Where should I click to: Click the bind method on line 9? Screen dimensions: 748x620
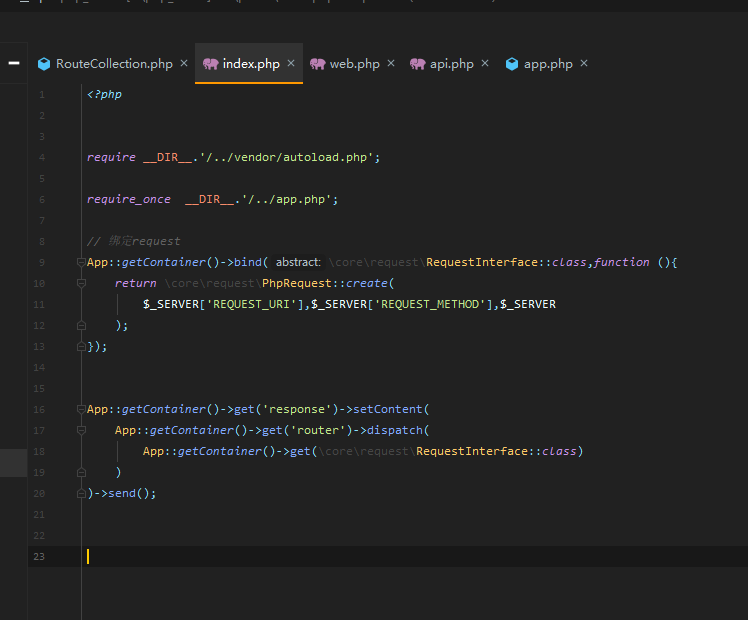pos(248,262)
